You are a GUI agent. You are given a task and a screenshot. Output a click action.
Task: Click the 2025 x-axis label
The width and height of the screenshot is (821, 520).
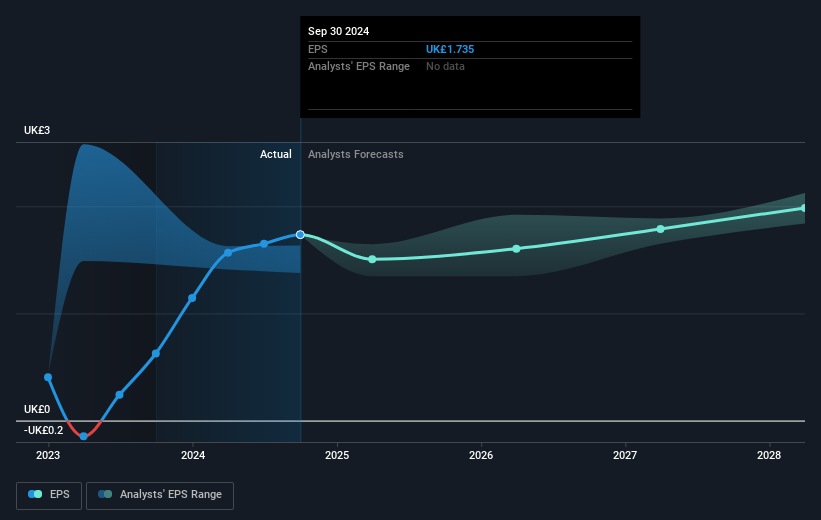(x=337, y=455)
